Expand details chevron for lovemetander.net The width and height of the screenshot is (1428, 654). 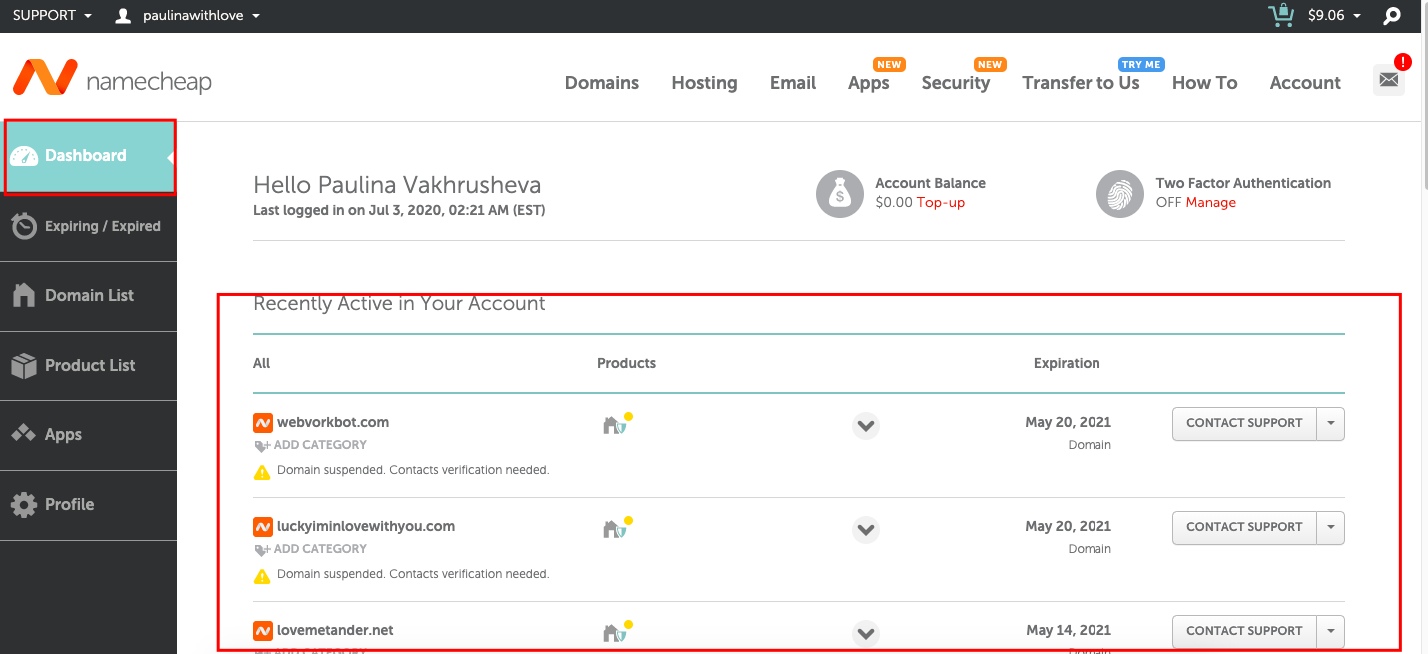click(x=866, y=634)
